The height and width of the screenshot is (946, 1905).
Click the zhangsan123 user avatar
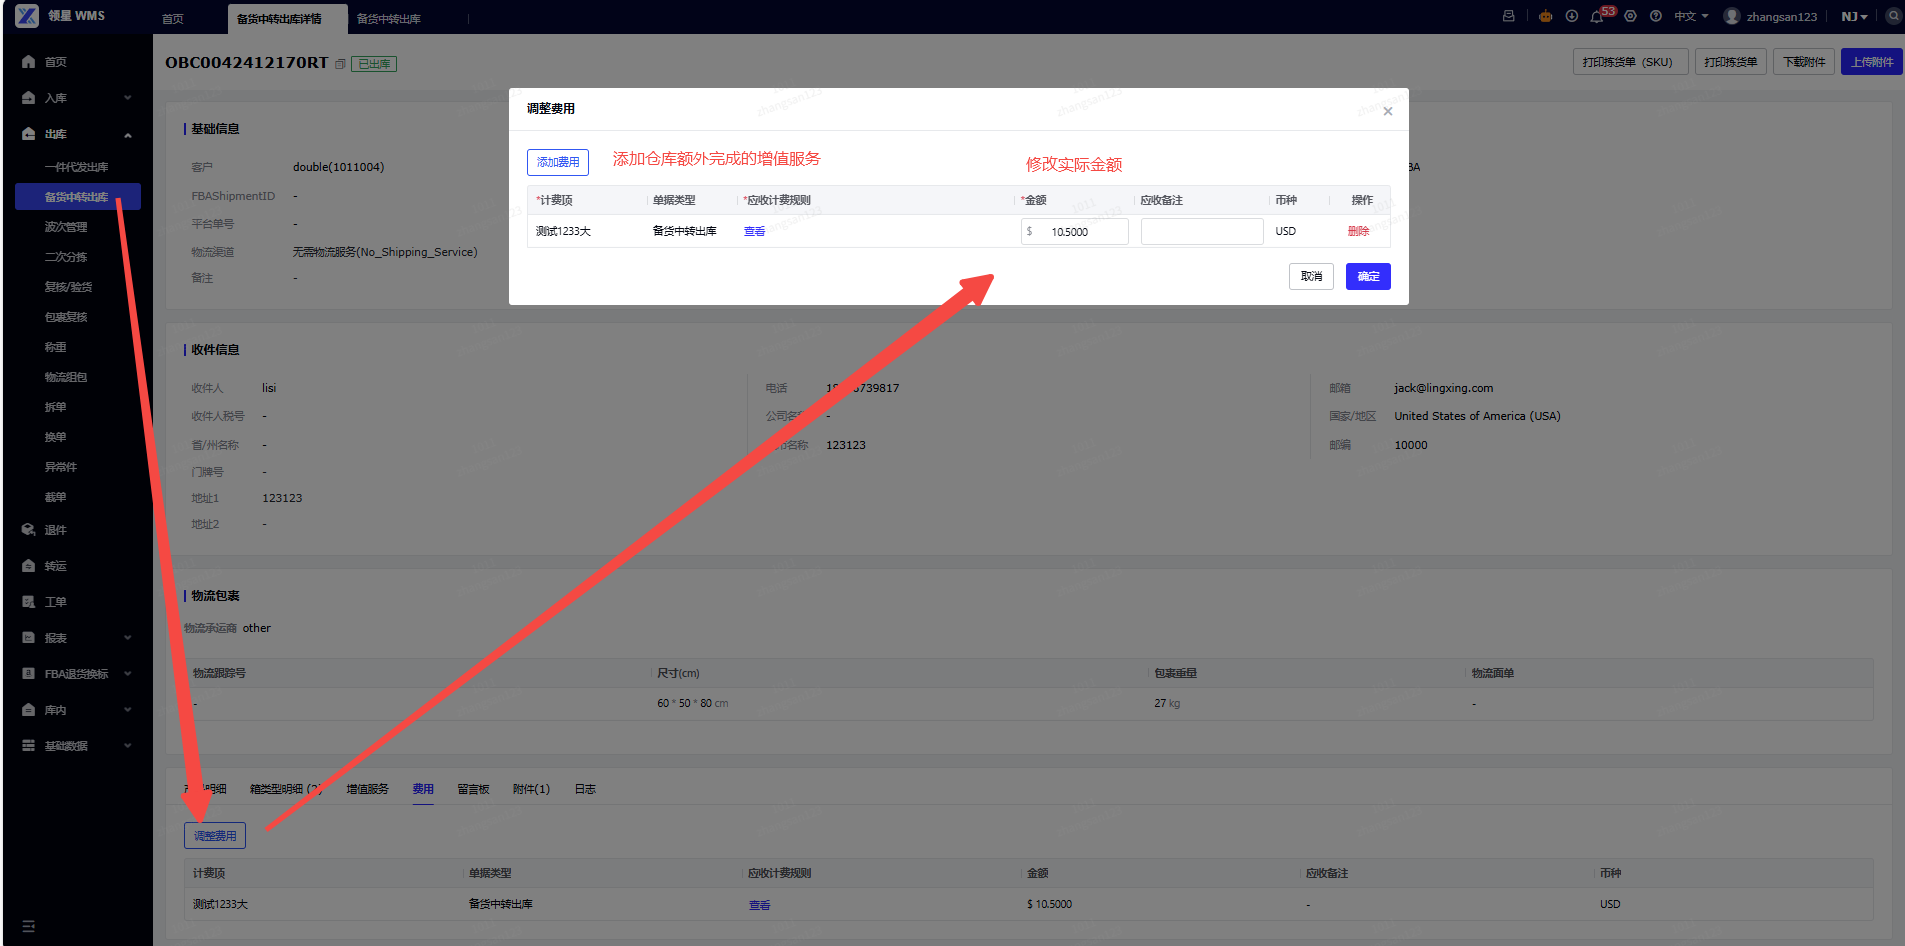1732,16
